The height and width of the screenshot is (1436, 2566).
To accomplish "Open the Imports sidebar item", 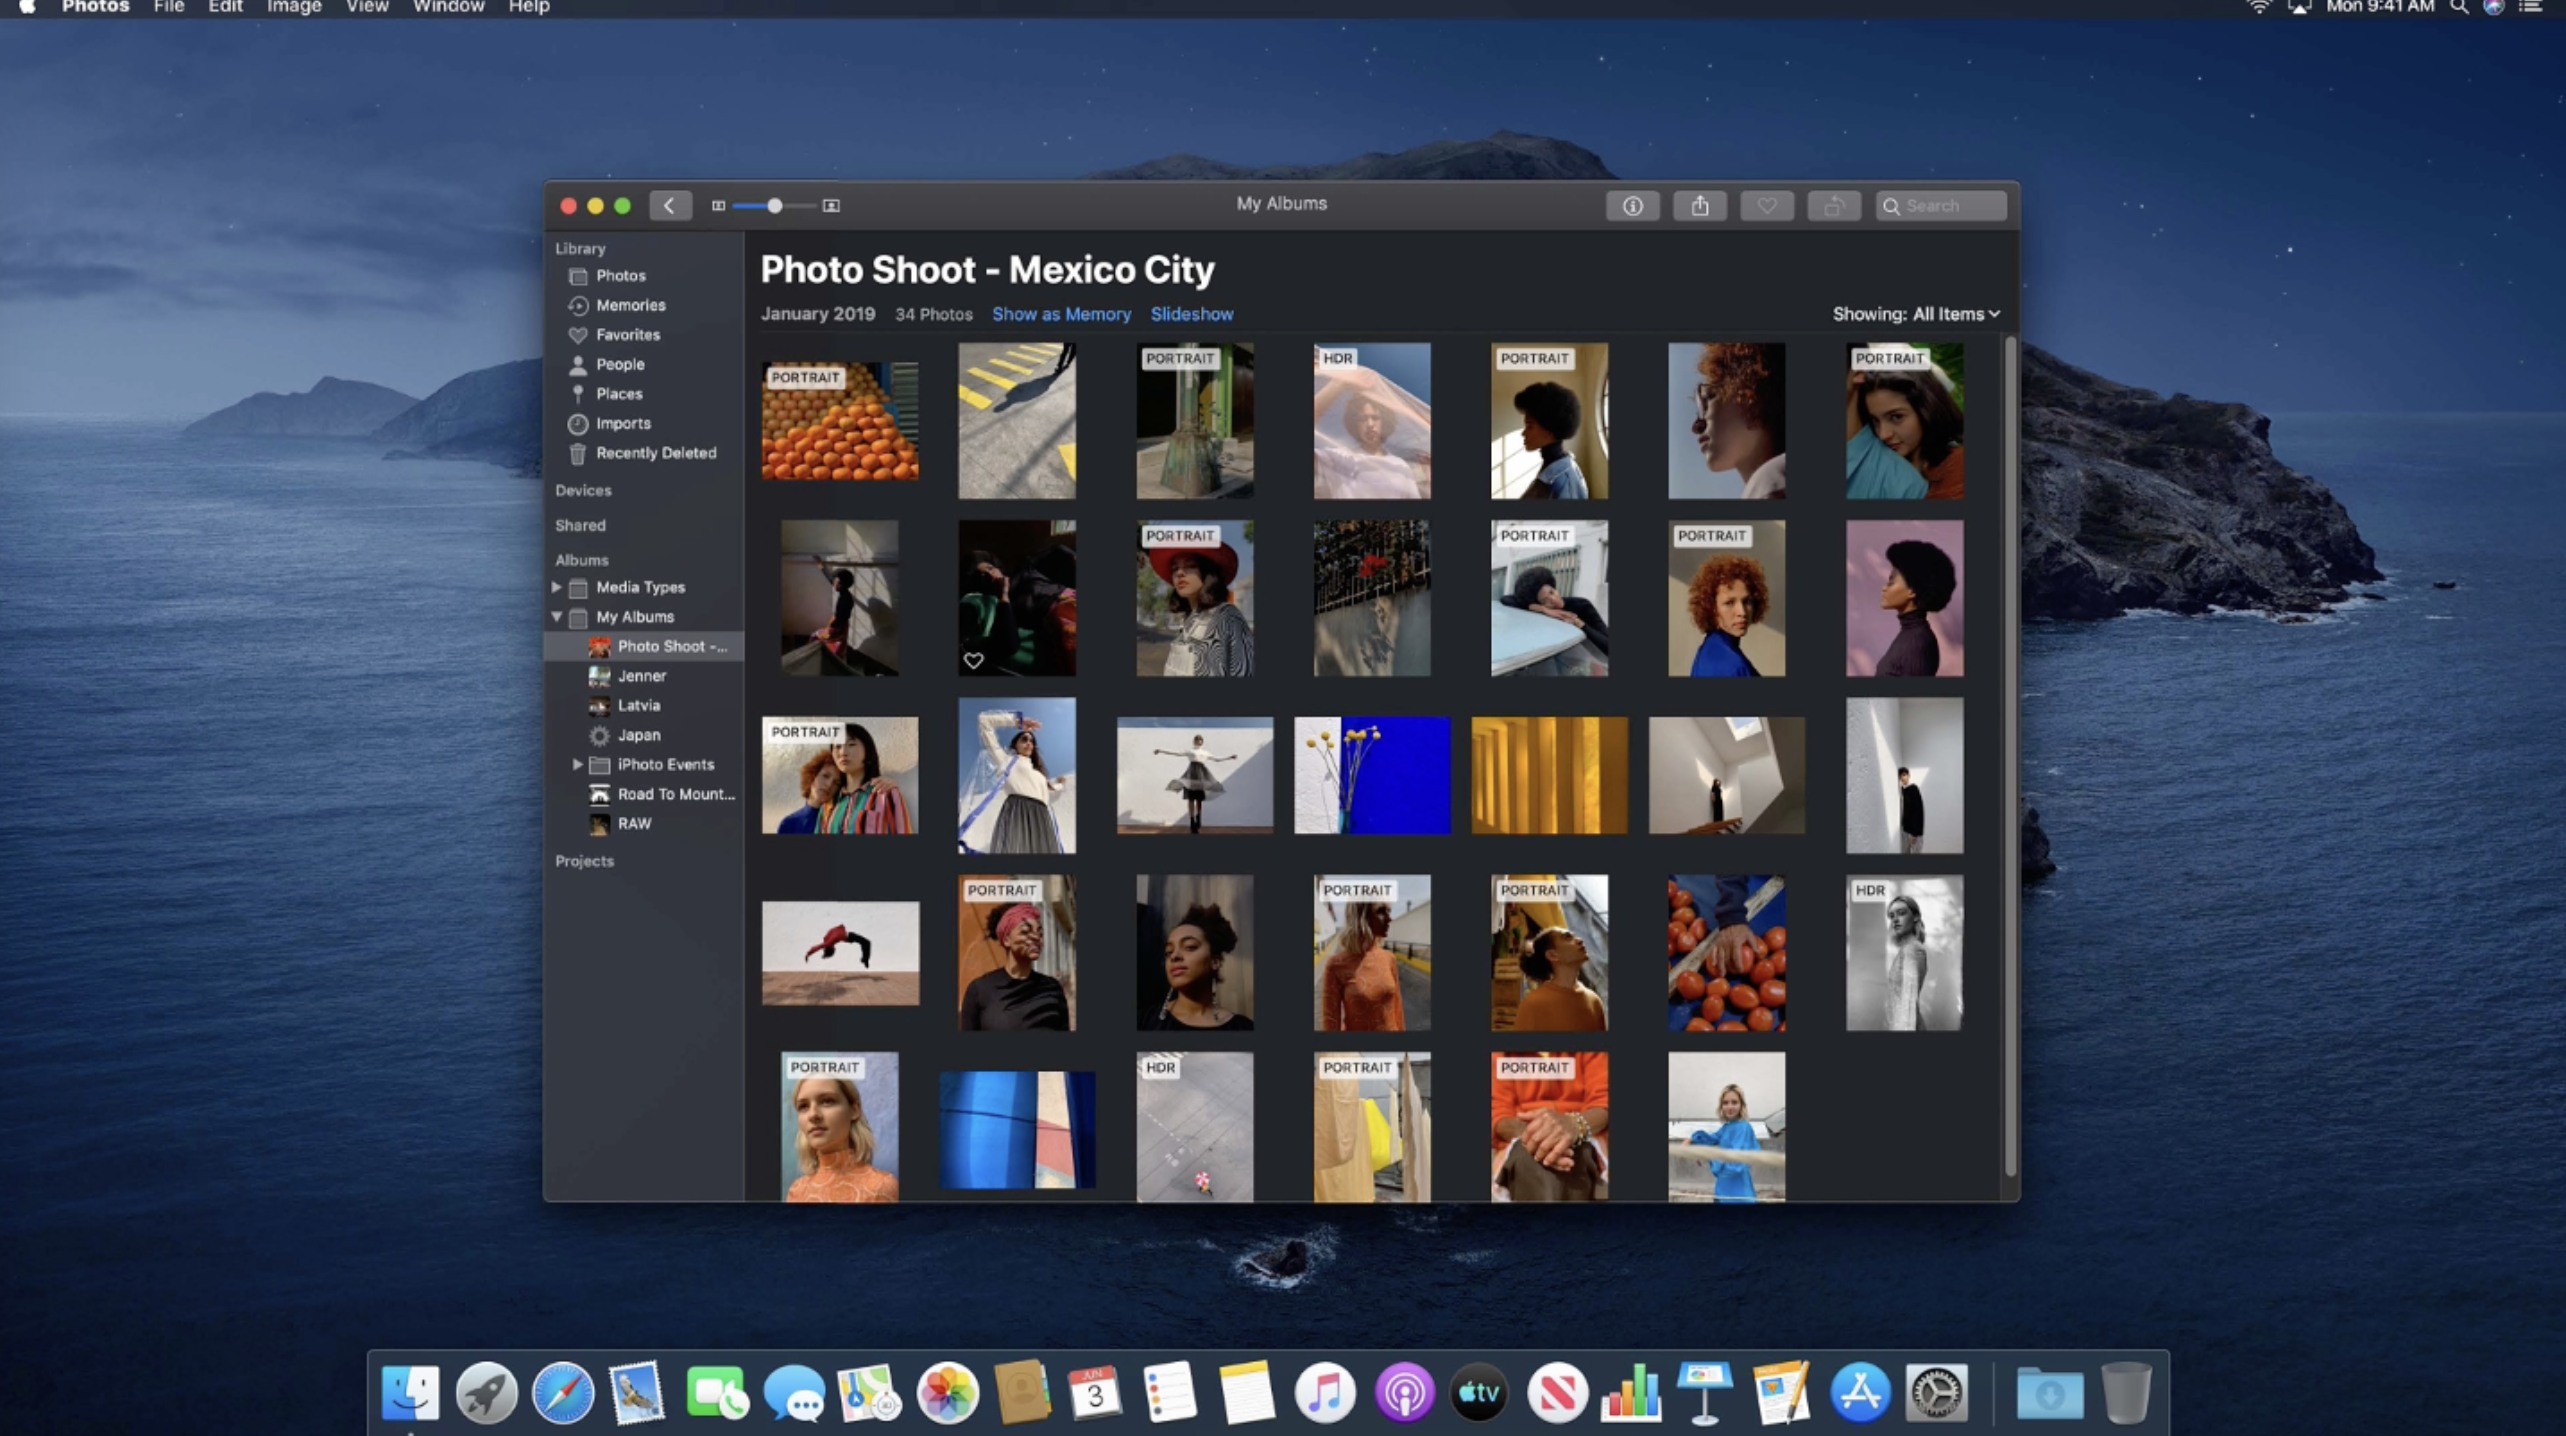I will (622, 424).
